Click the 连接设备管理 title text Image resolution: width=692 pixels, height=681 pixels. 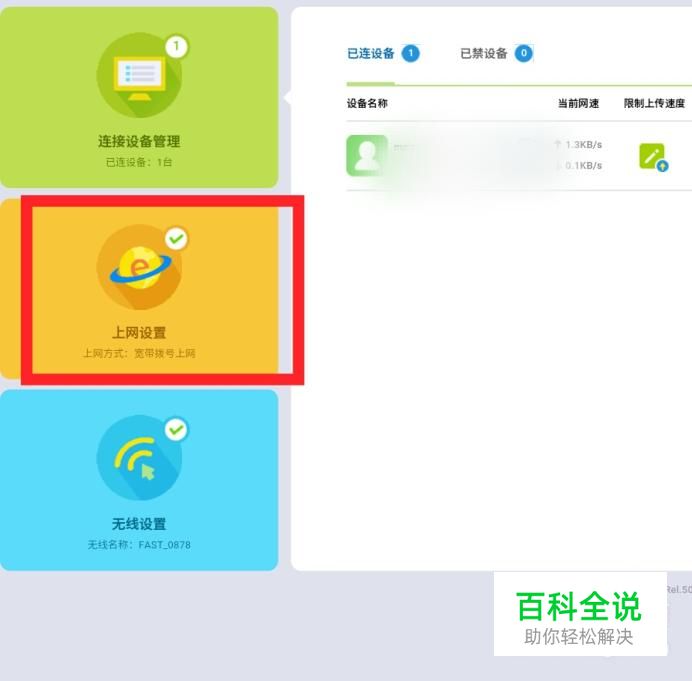[139, 141]
